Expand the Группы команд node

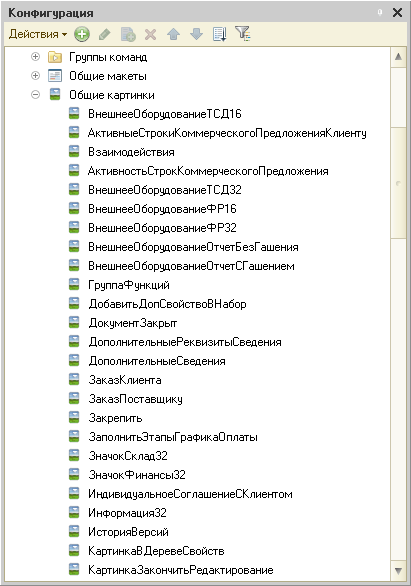(x=35, y=56)
